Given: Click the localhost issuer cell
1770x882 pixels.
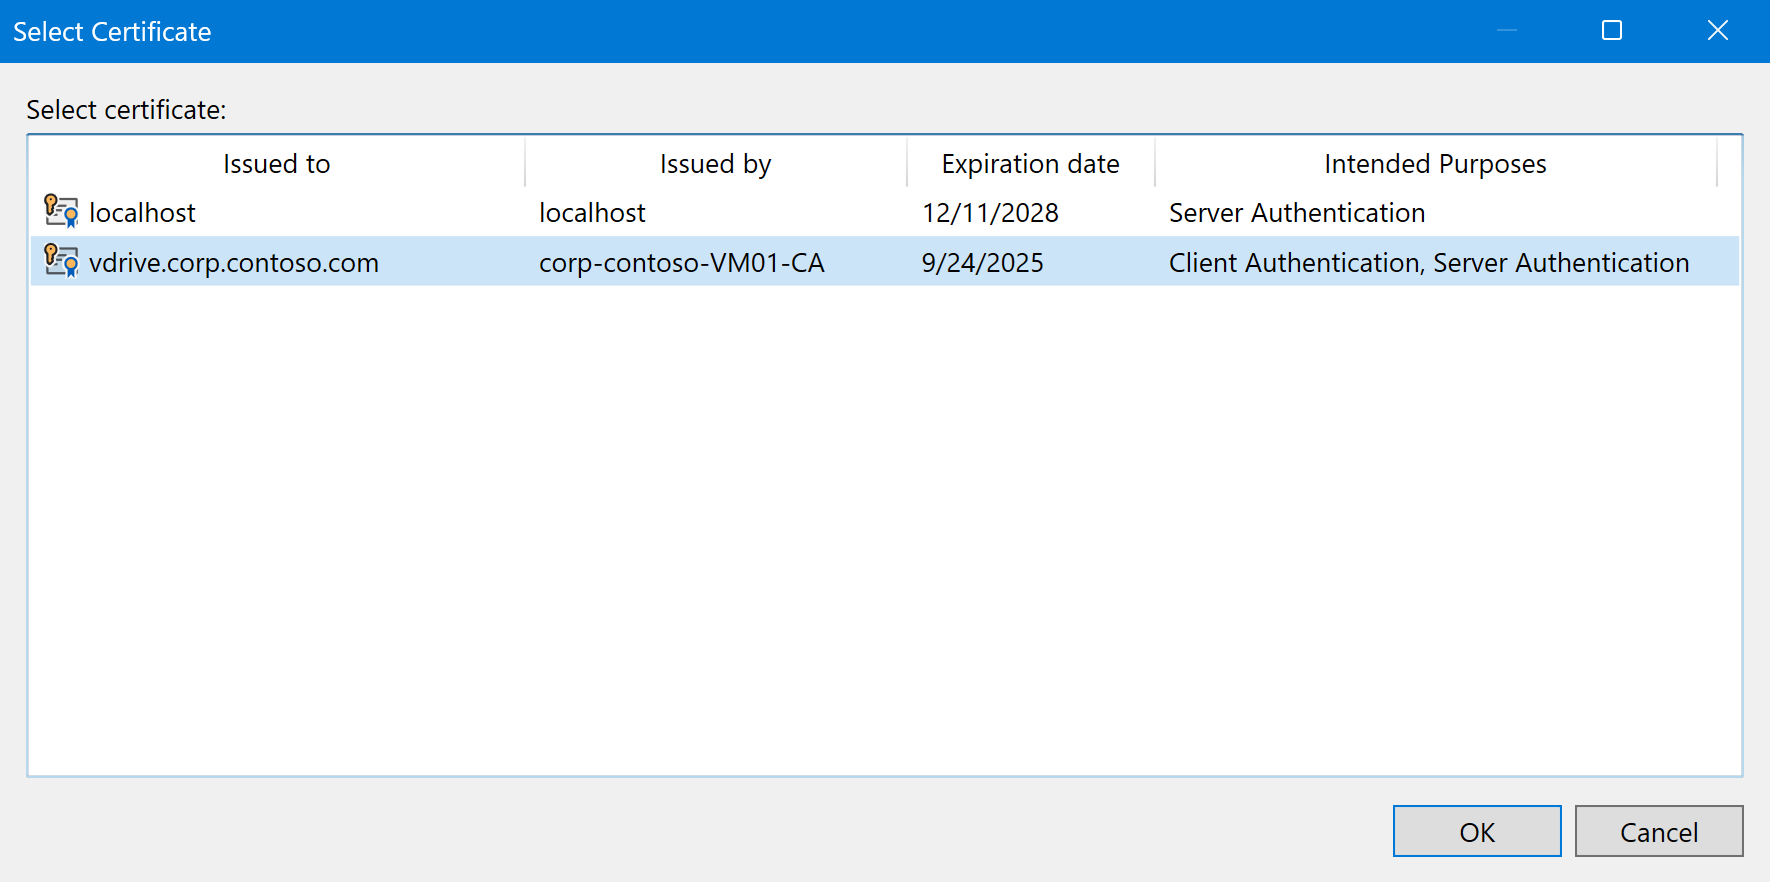Looking at the screenshot, I should pyautogui.click(x=592, y=213).
